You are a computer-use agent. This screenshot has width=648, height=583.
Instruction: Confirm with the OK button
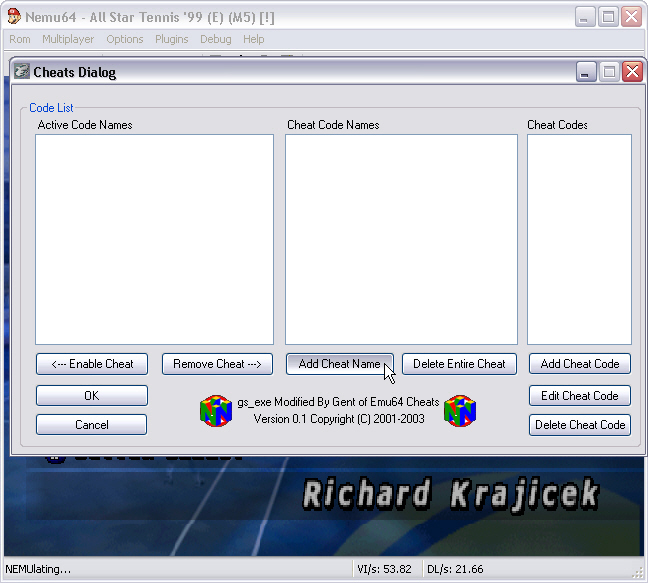(92, 396)
